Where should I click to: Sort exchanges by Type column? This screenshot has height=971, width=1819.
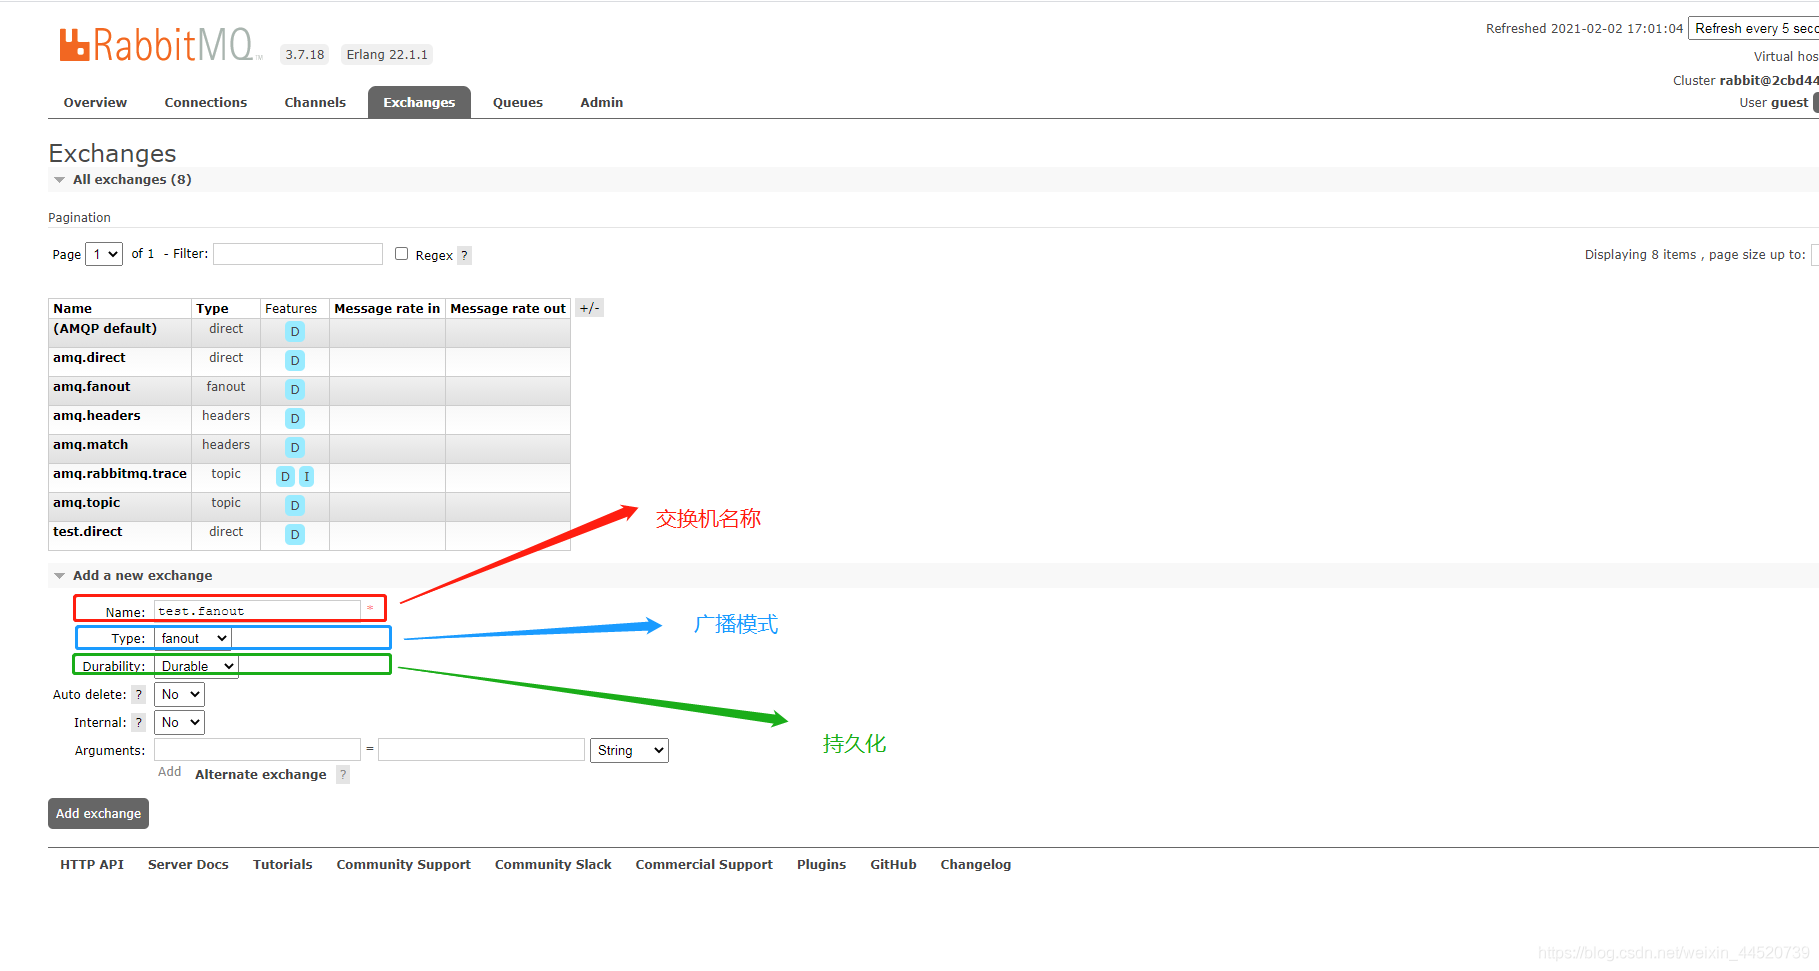tap(213, 309)
